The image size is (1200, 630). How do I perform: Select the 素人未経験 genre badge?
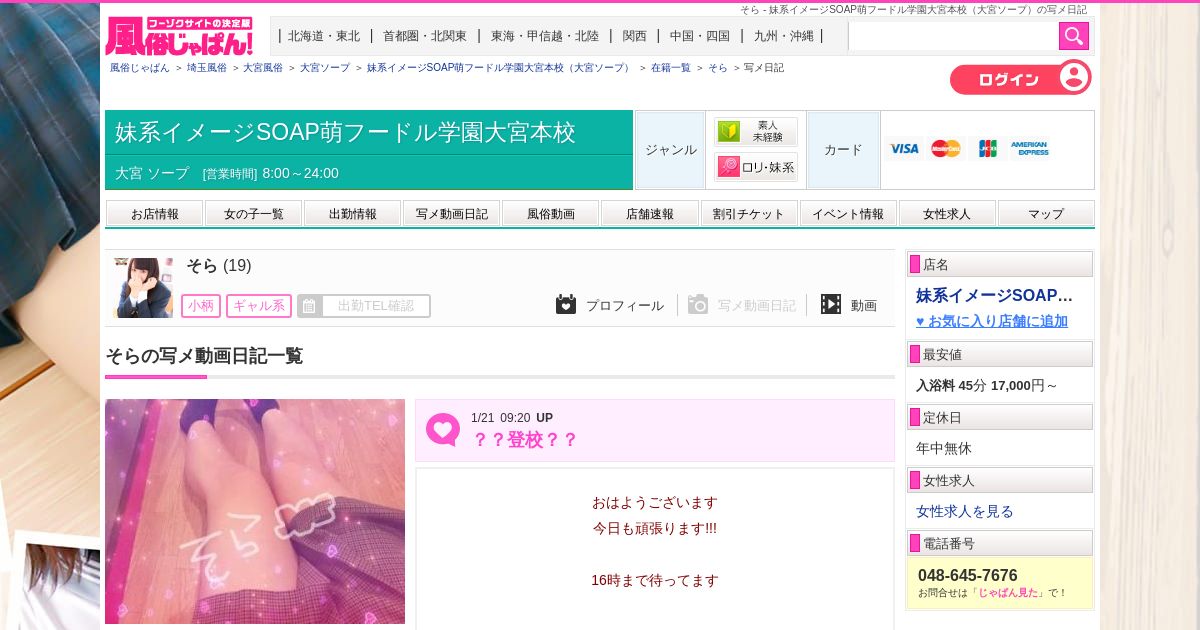pyautogui.click(x=756, y=132)
